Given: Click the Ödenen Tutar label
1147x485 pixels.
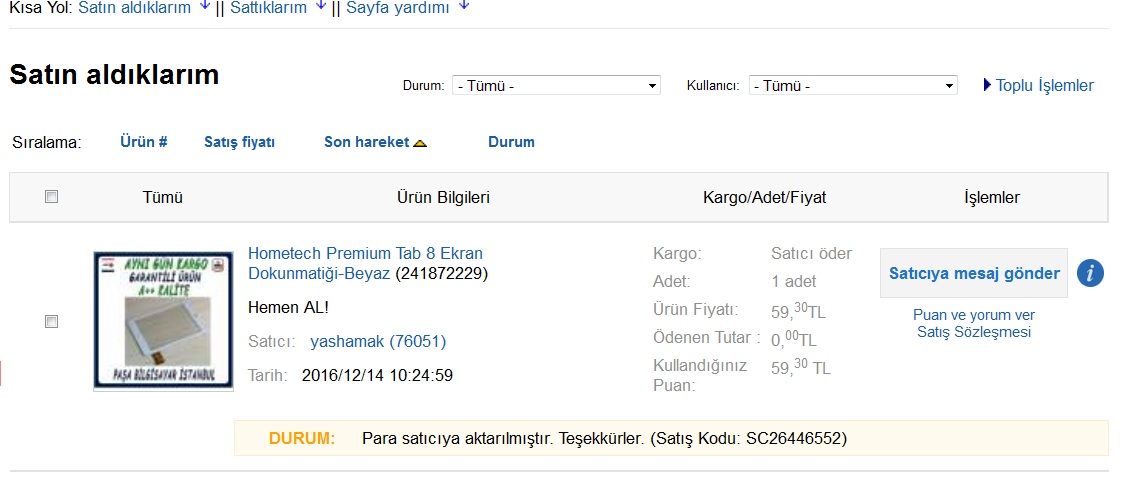Looking at the screenshot, I should (x=707, y=338).
